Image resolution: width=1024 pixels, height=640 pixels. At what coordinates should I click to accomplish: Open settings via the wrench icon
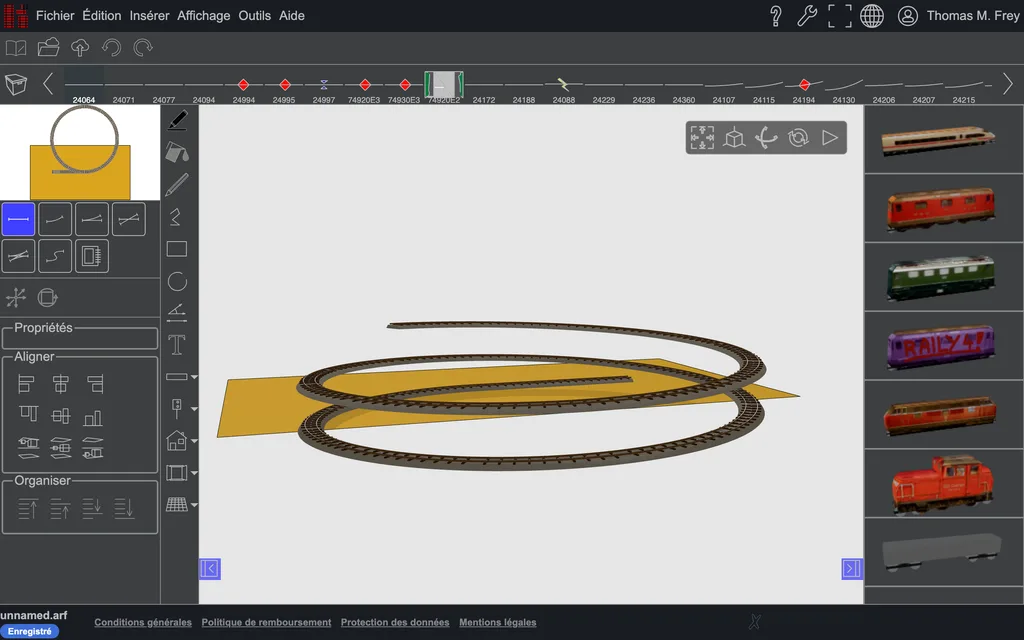coord(807,16)
